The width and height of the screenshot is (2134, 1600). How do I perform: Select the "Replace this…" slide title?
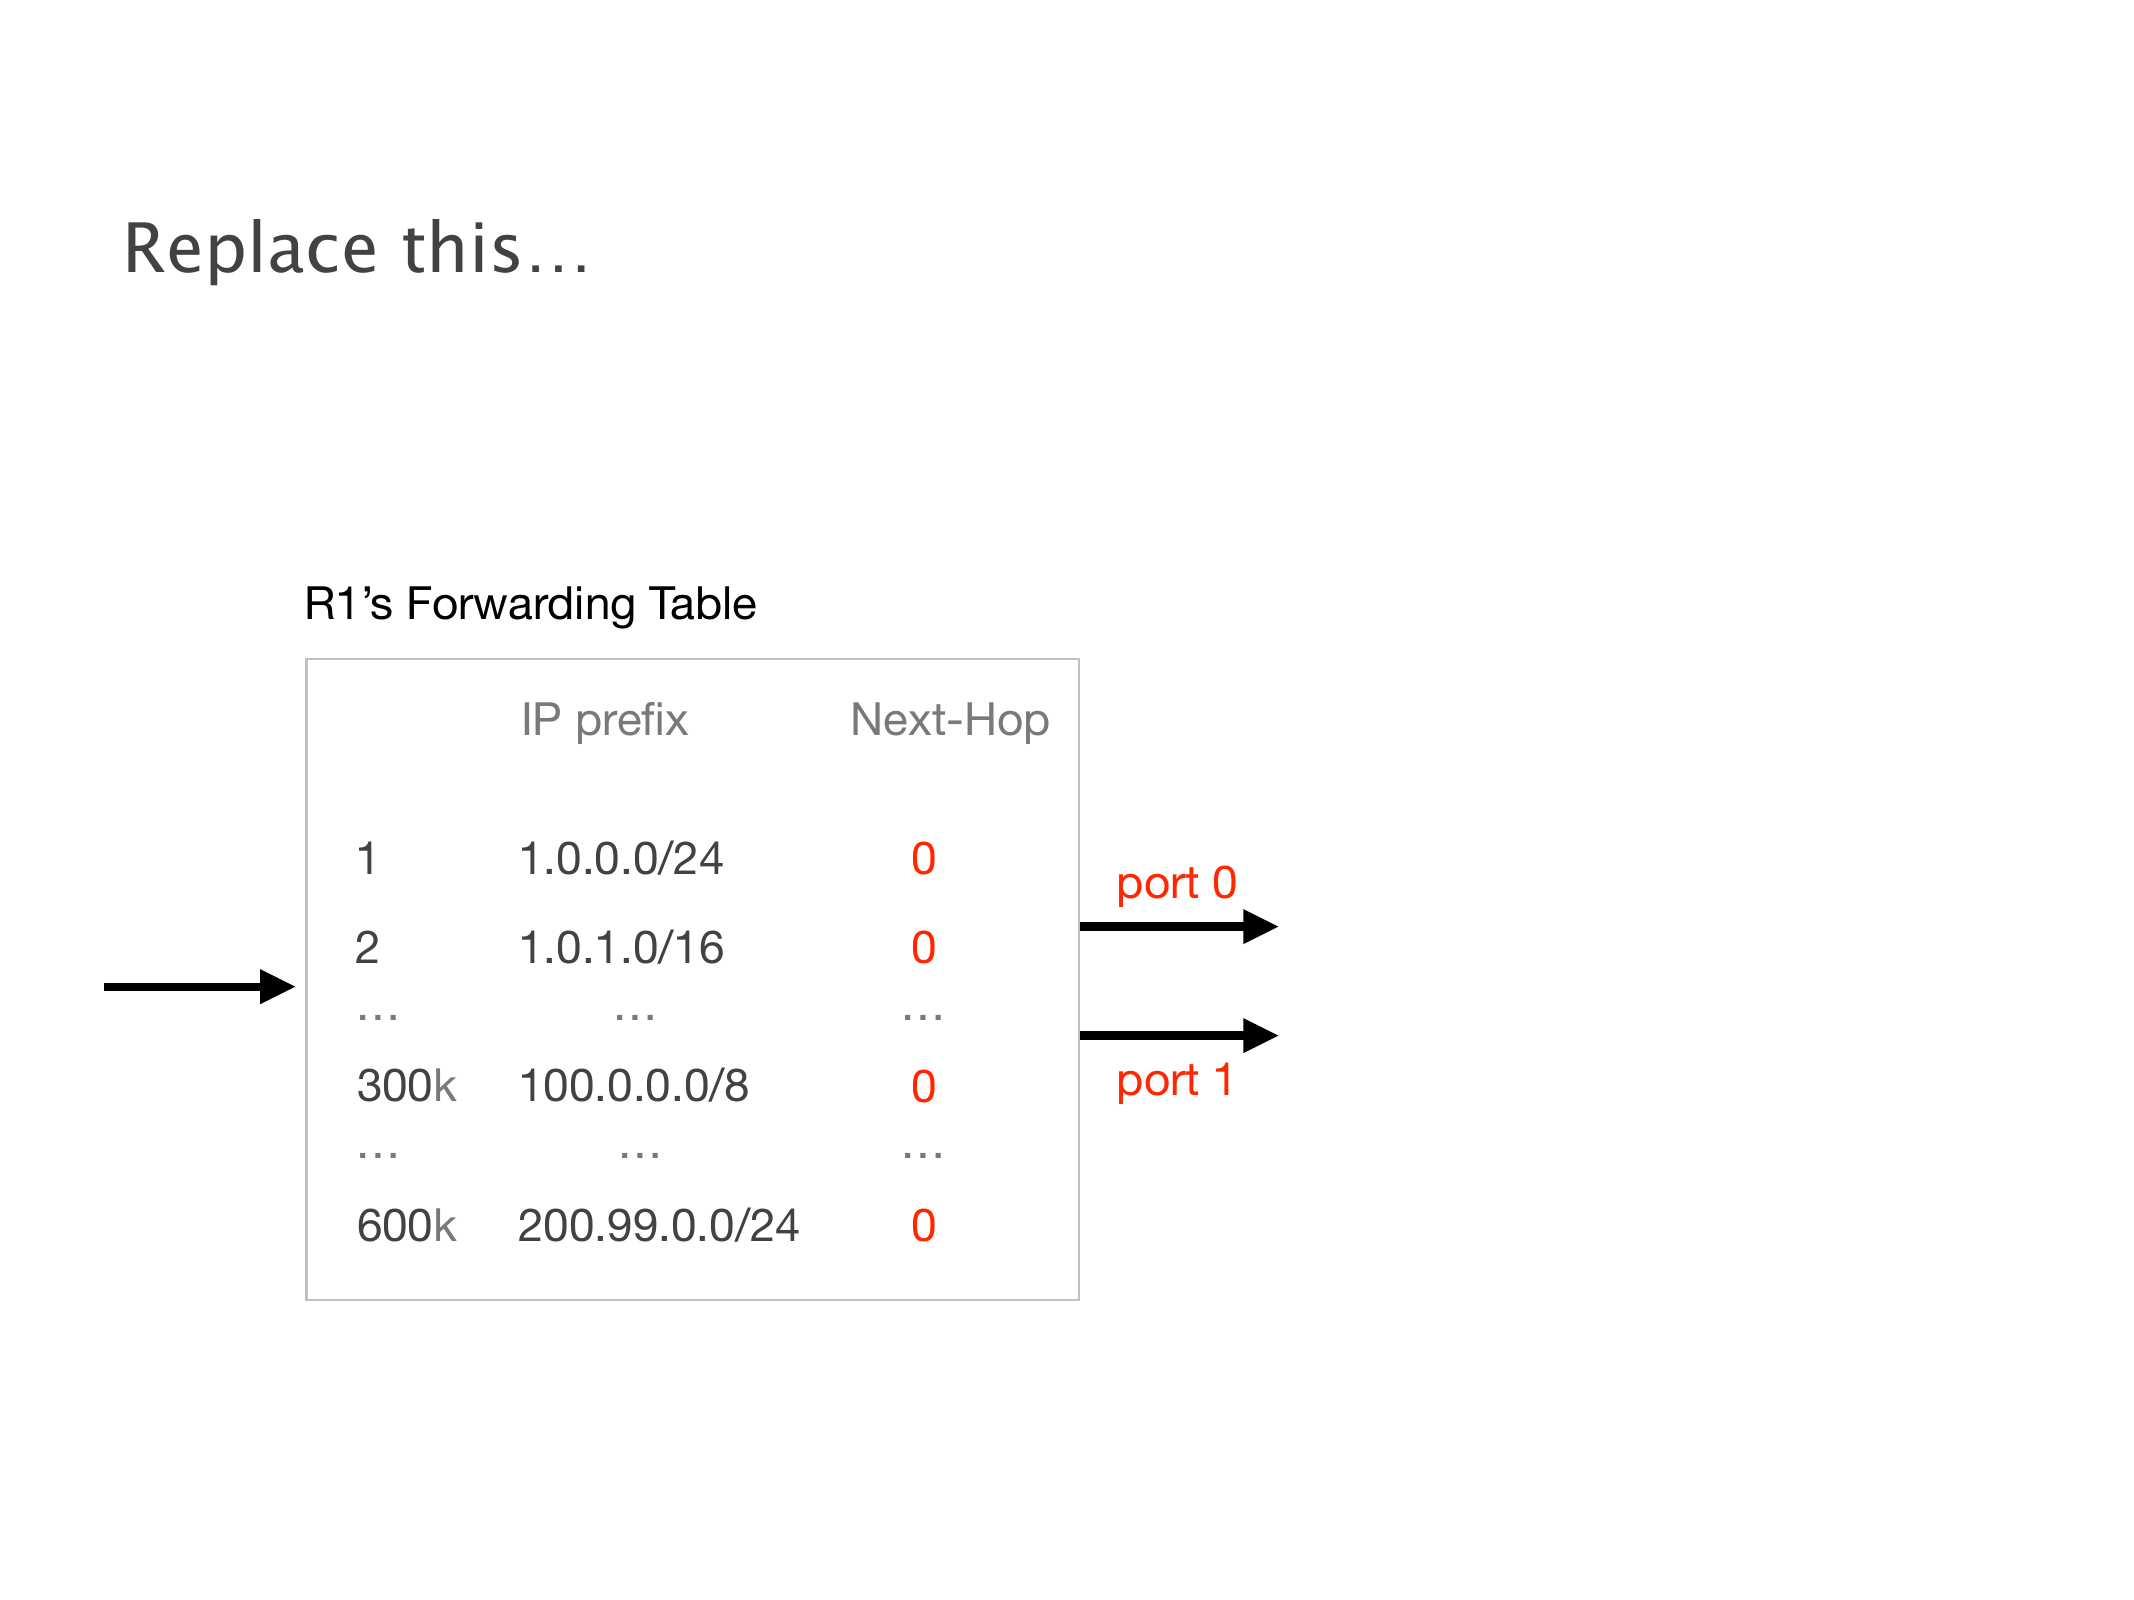357,249
